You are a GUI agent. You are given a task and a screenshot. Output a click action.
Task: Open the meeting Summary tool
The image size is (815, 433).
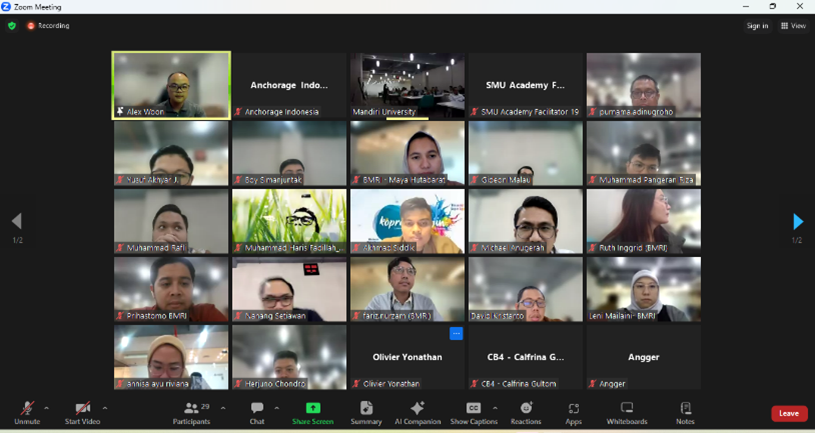pyautogui.click(x=366, y=412)
